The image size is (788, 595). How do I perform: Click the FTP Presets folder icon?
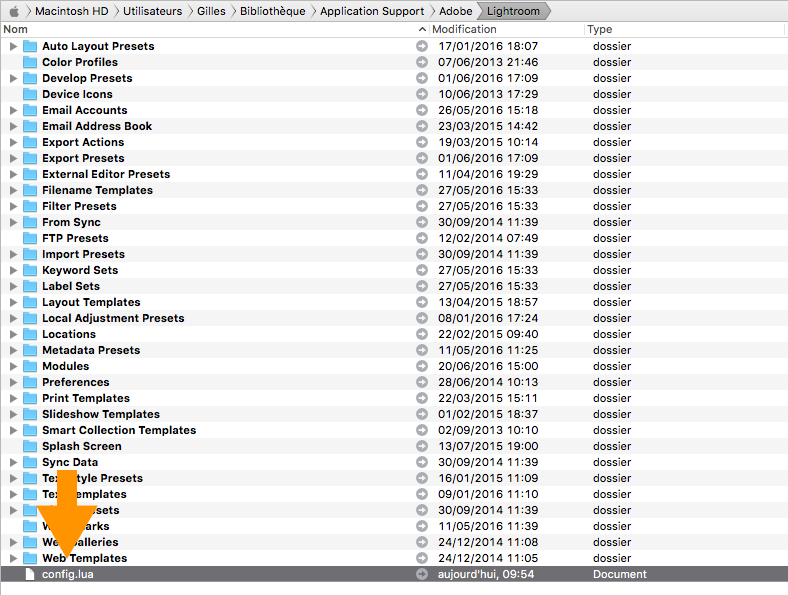click(x=30, y=238)
